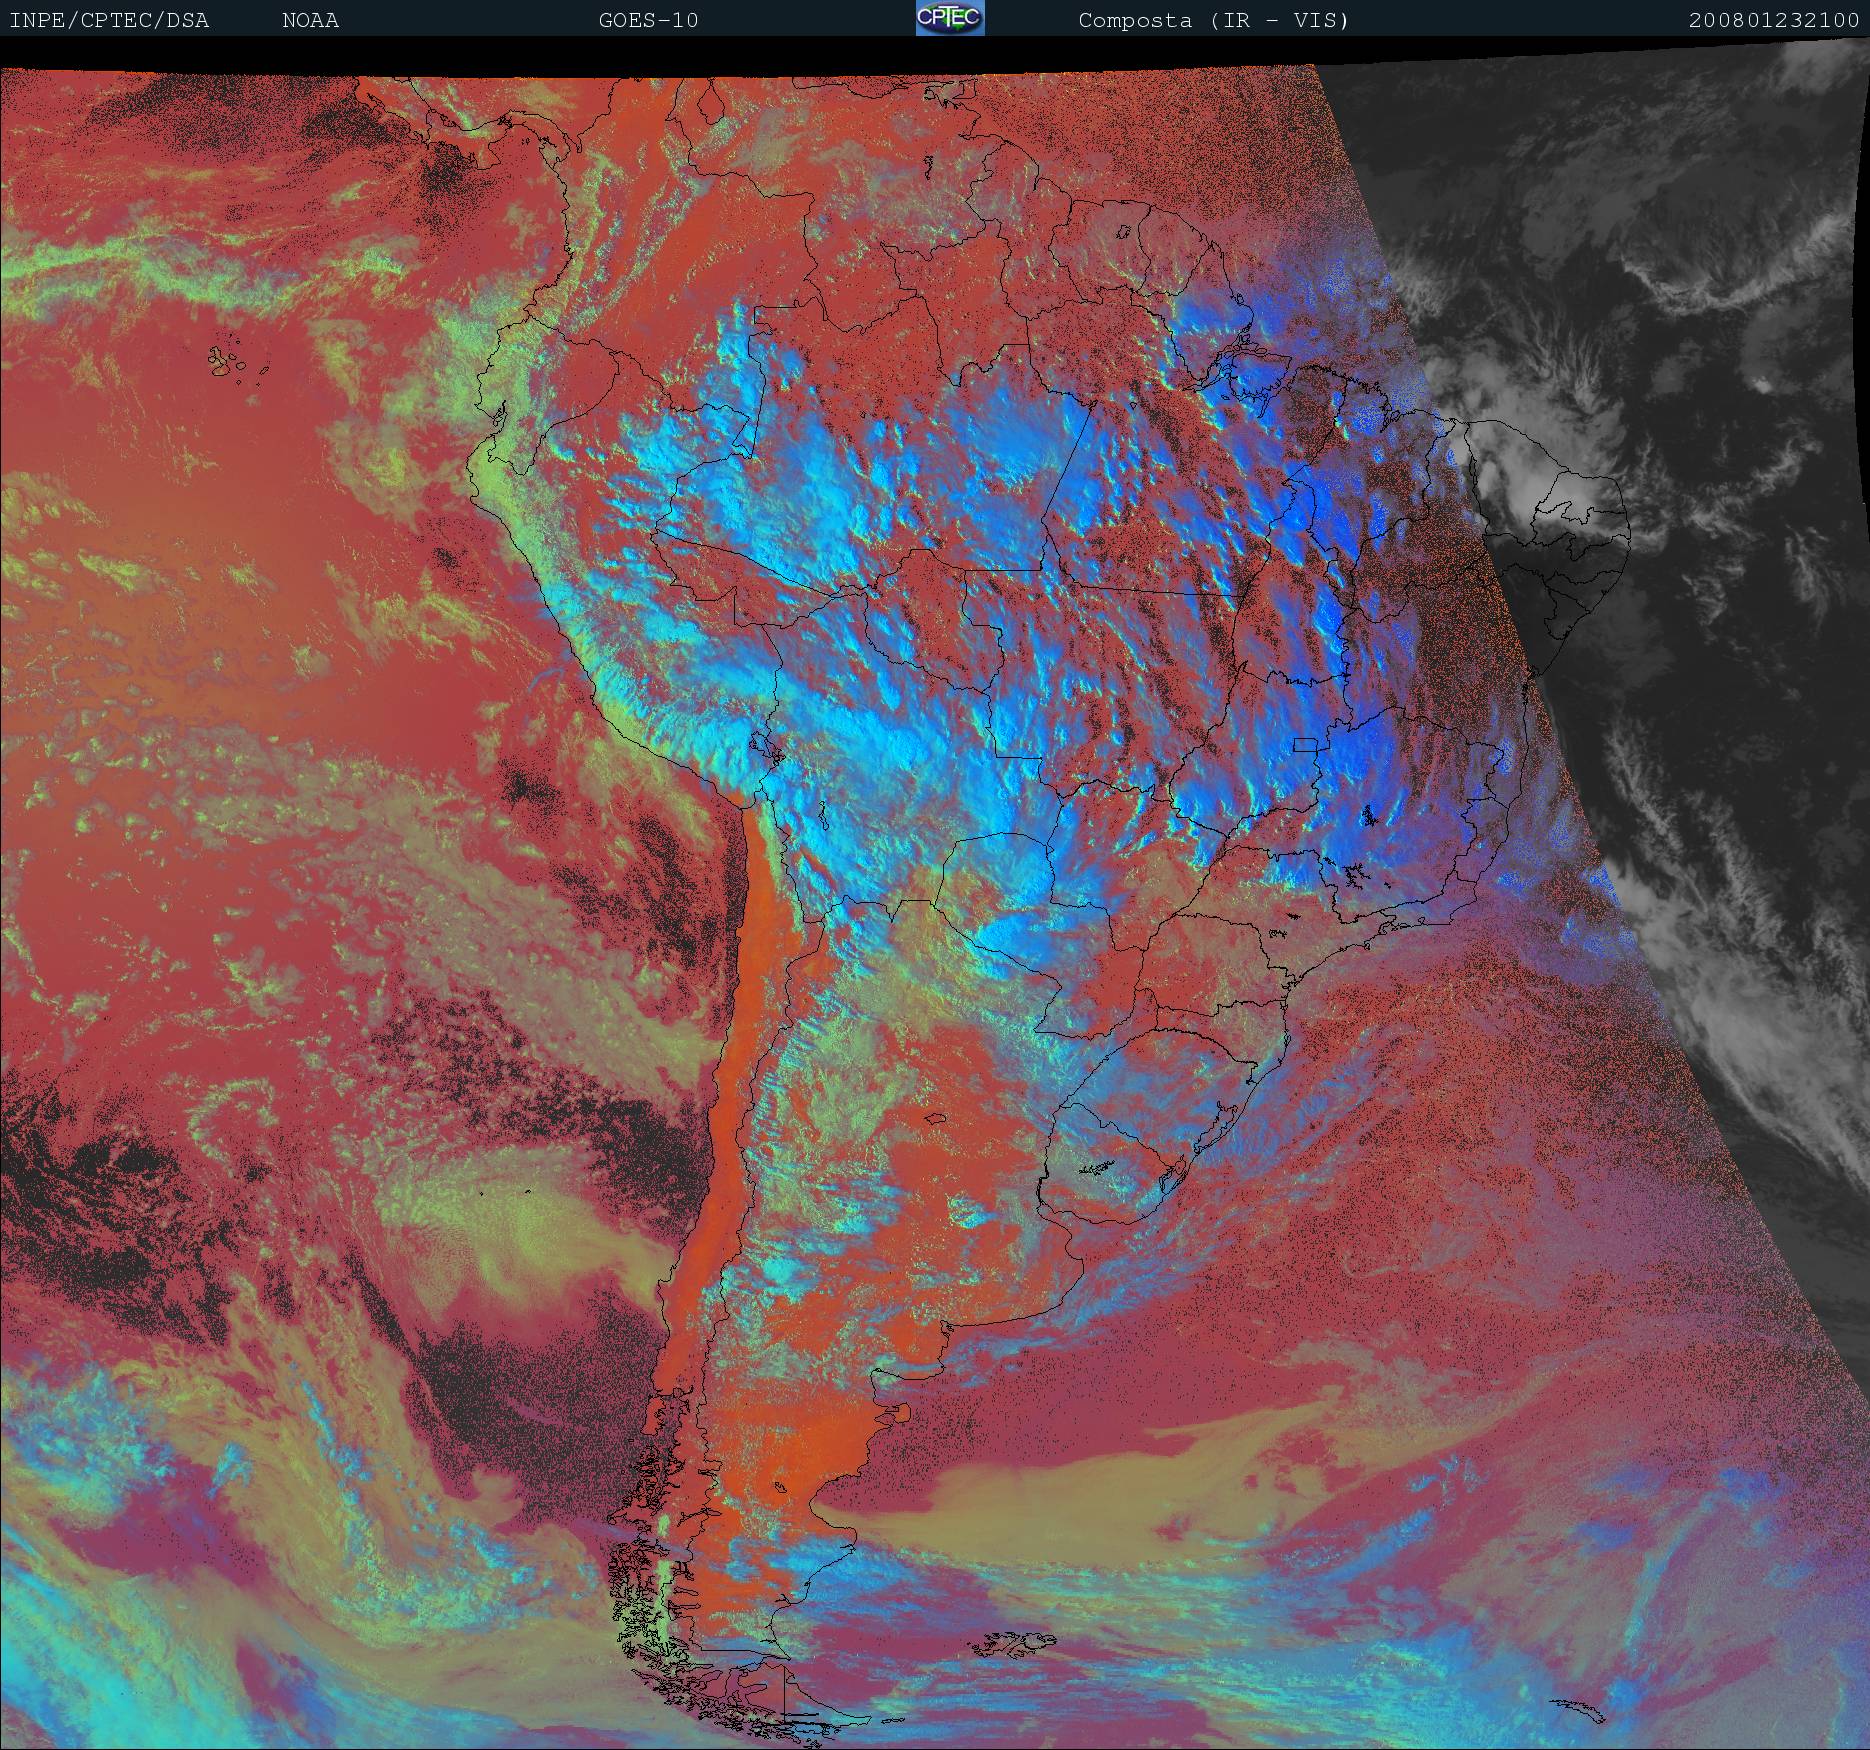Click the Composta (IR - VIS) title
Screen dimensions: 1870x1750
(x=1213, y=21)
